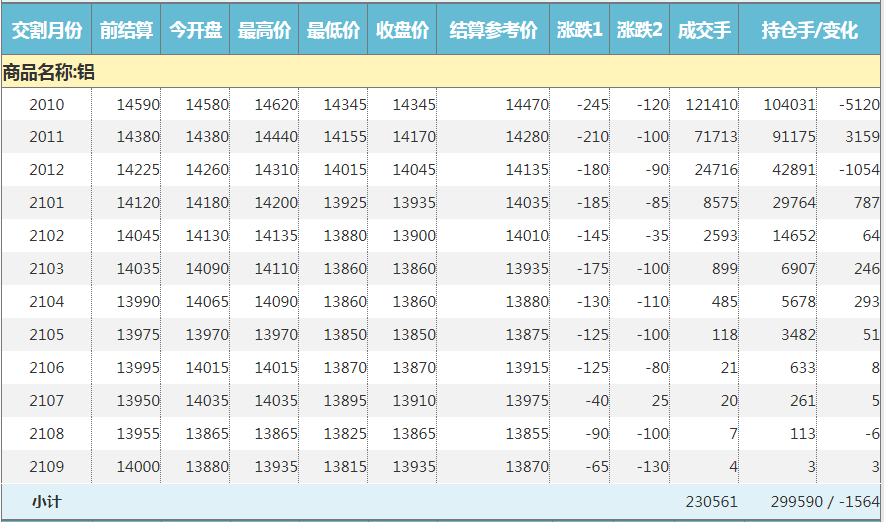Click the 最低价 column header
884x522 pixels.
[x=333, y=30]
